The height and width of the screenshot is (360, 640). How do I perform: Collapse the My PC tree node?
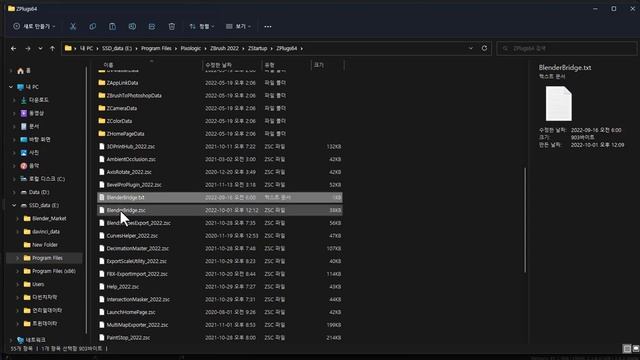tap(11, 87)
